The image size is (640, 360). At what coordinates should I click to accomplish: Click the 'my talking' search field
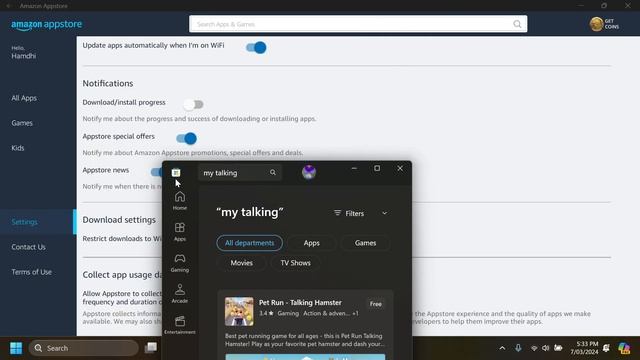240,173
